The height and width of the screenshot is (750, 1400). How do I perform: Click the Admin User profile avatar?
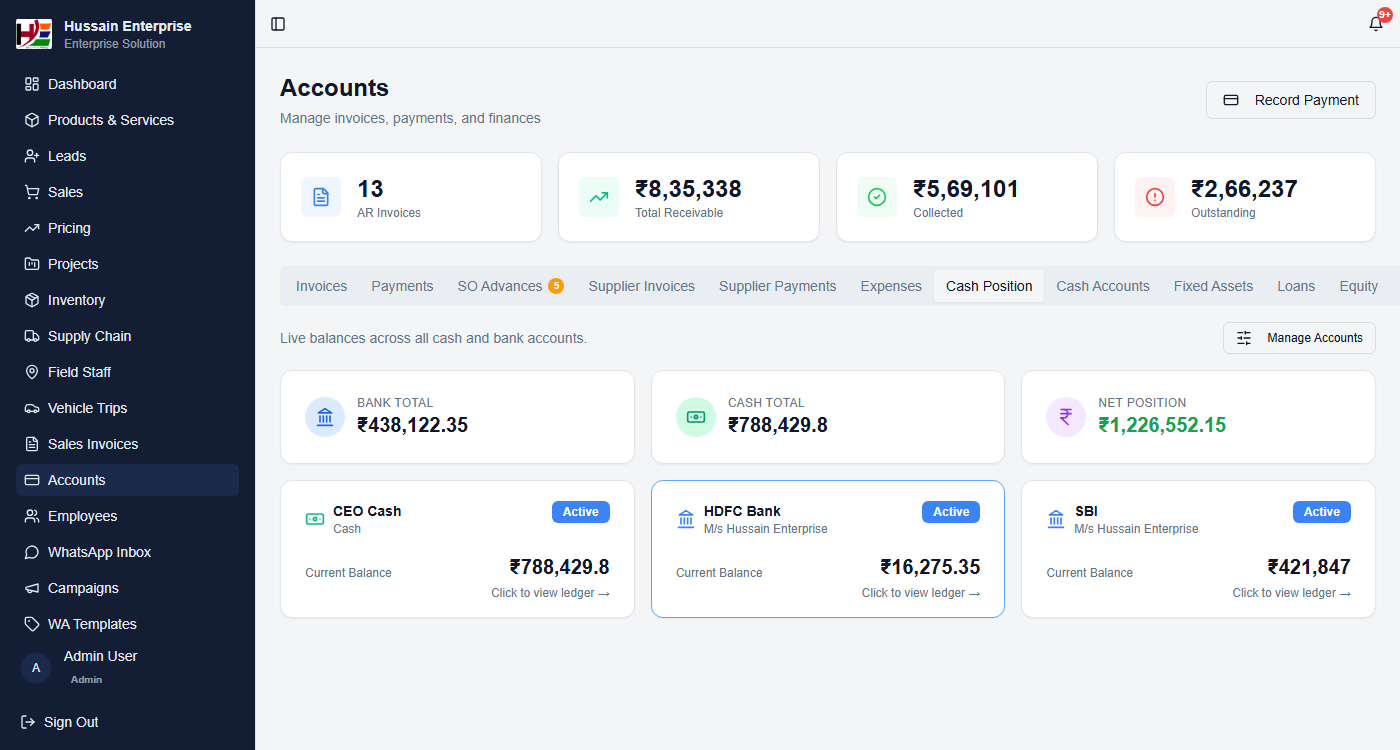[36, 667]
